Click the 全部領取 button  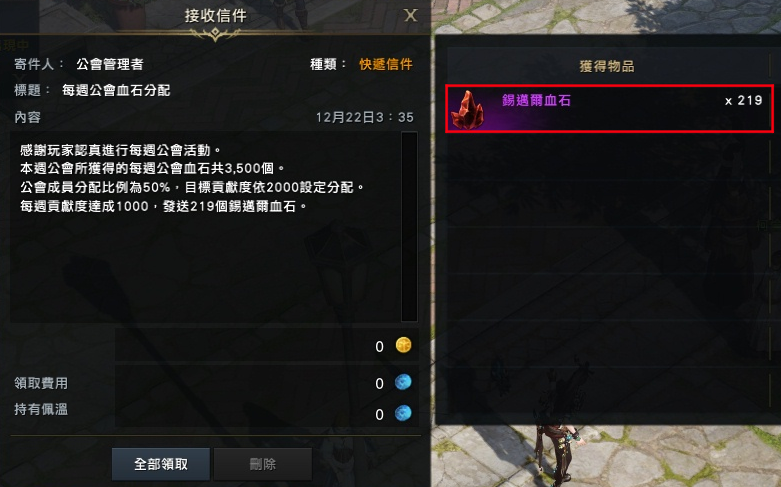[x=161, y=464]
